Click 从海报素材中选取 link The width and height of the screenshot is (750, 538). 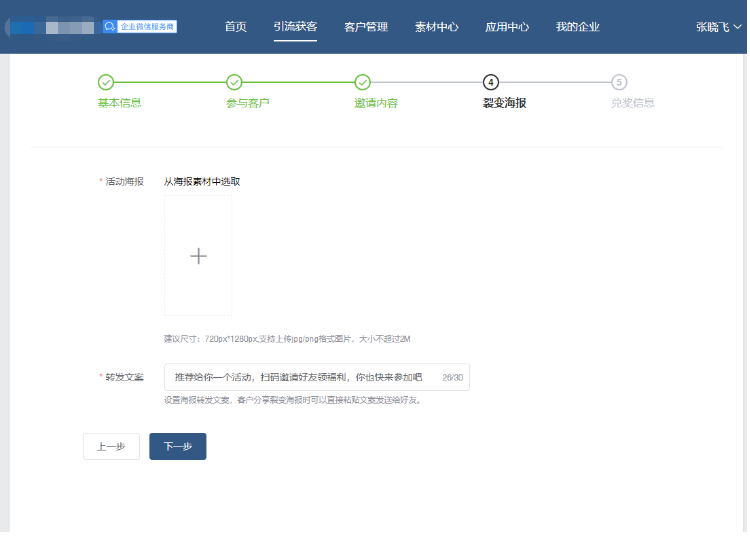(202, 182)
